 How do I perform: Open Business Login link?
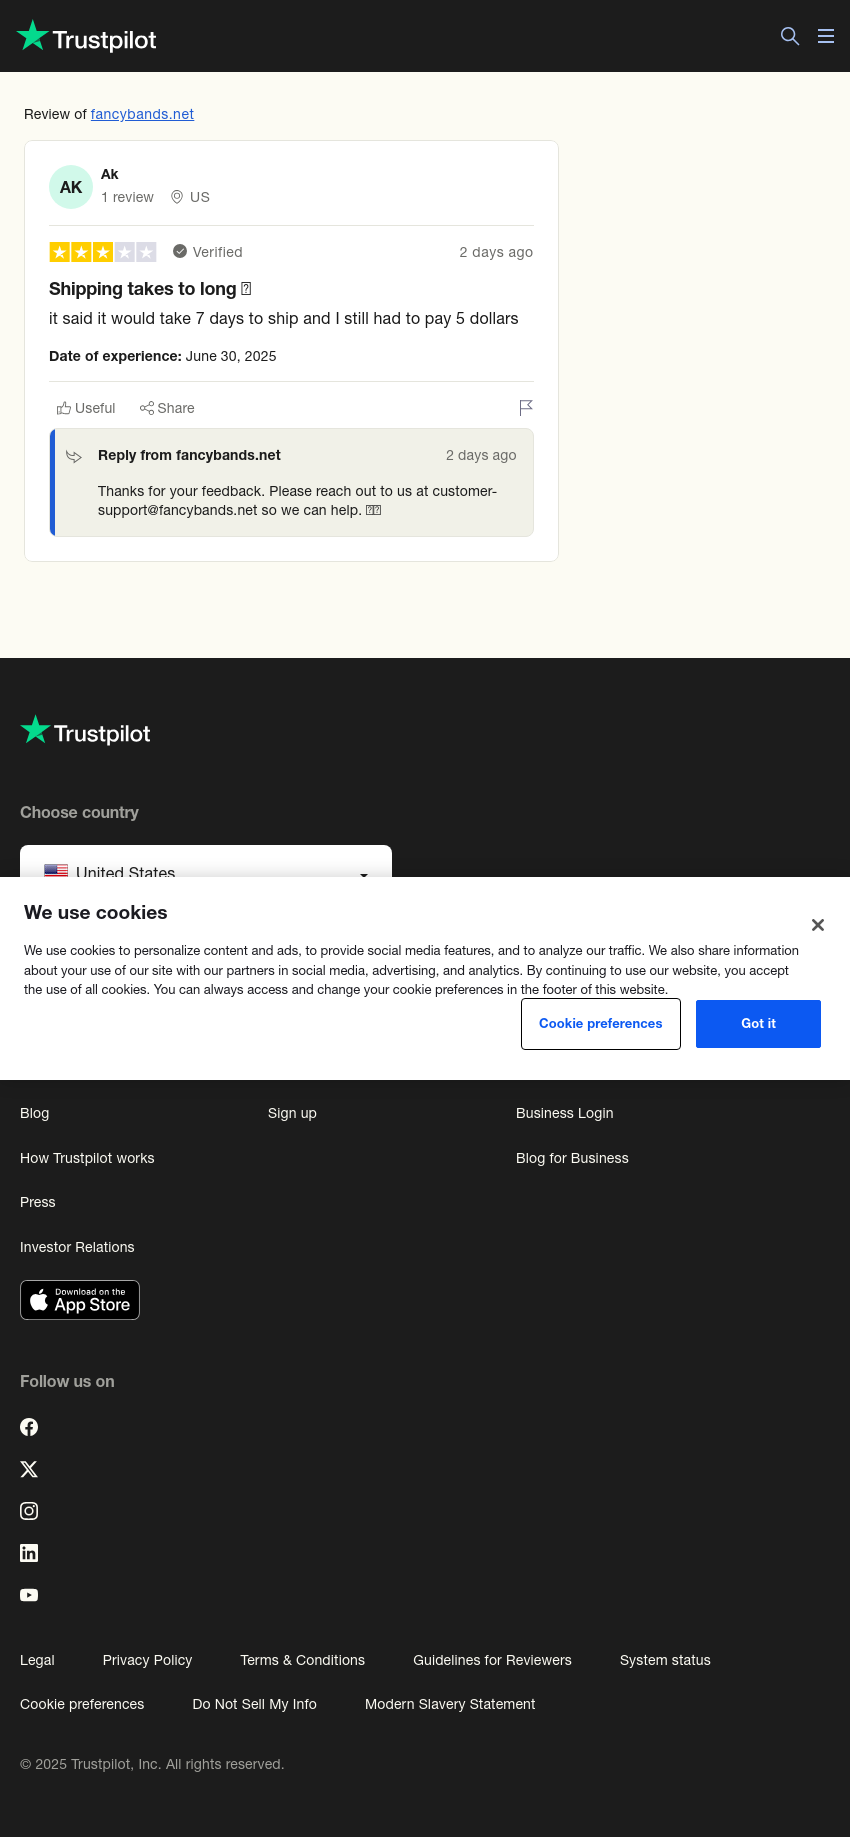click(x=565, y=1113)
